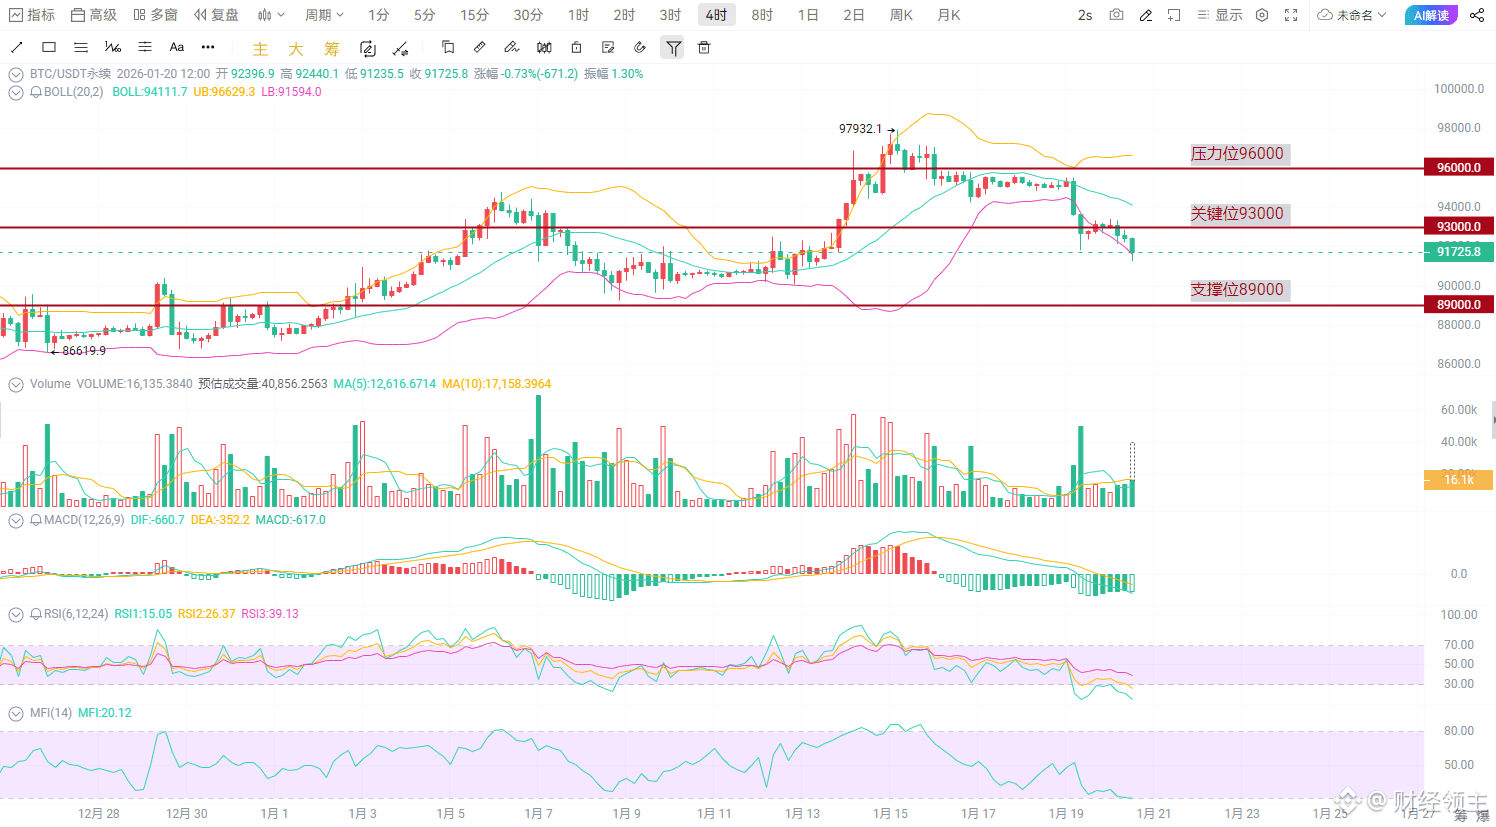Select the 1时 timeframe
Image resolution: width=1496 pixels, height=827 pixels.
[x=578, y=15]
